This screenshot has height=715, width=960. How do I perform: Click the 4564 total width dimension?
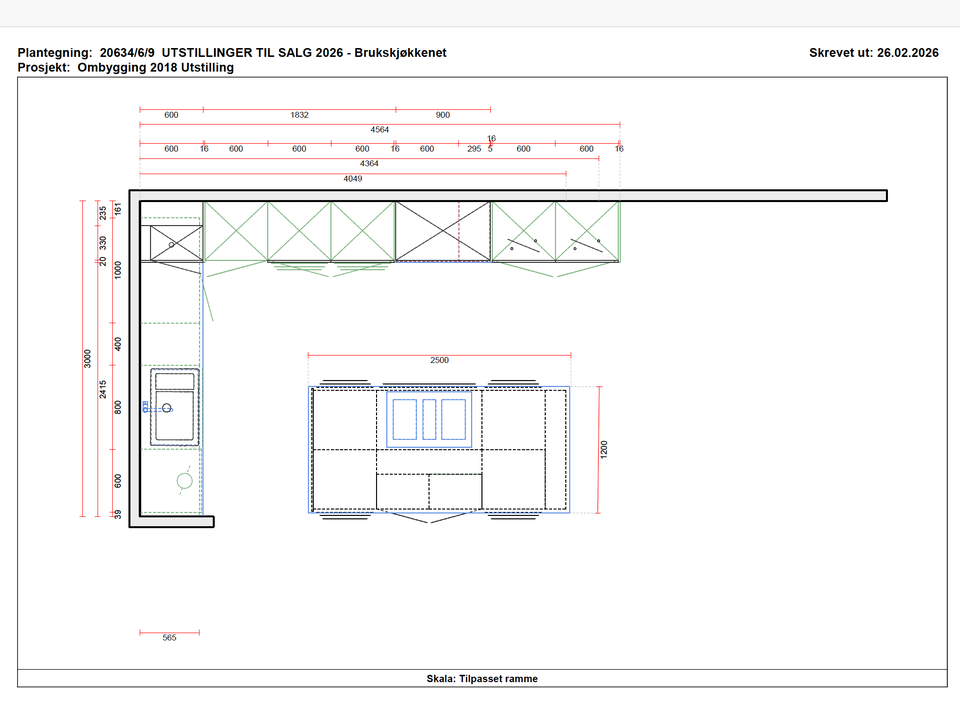pos(380,130)
